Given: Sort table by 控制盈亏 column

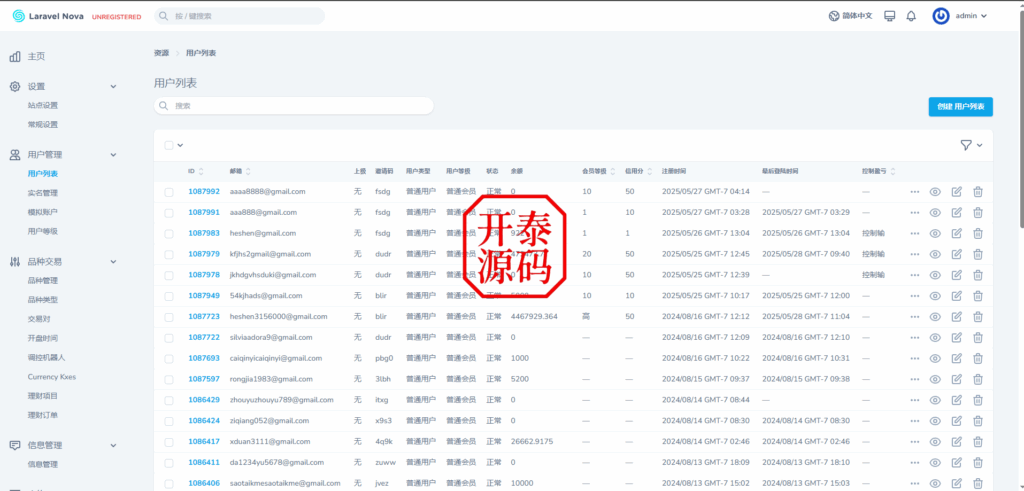Looking at the screenshot, I should tap(879, 171).
